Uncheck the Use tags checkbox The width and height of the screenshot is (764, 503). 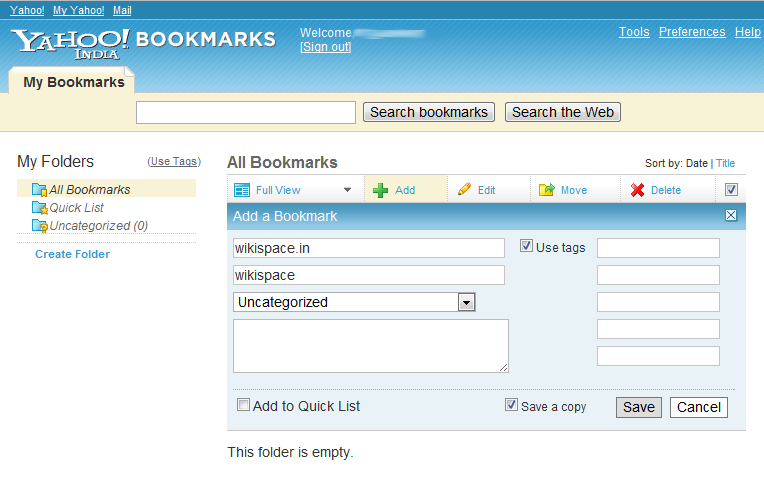pyautogui.click(x=526, y=246)
